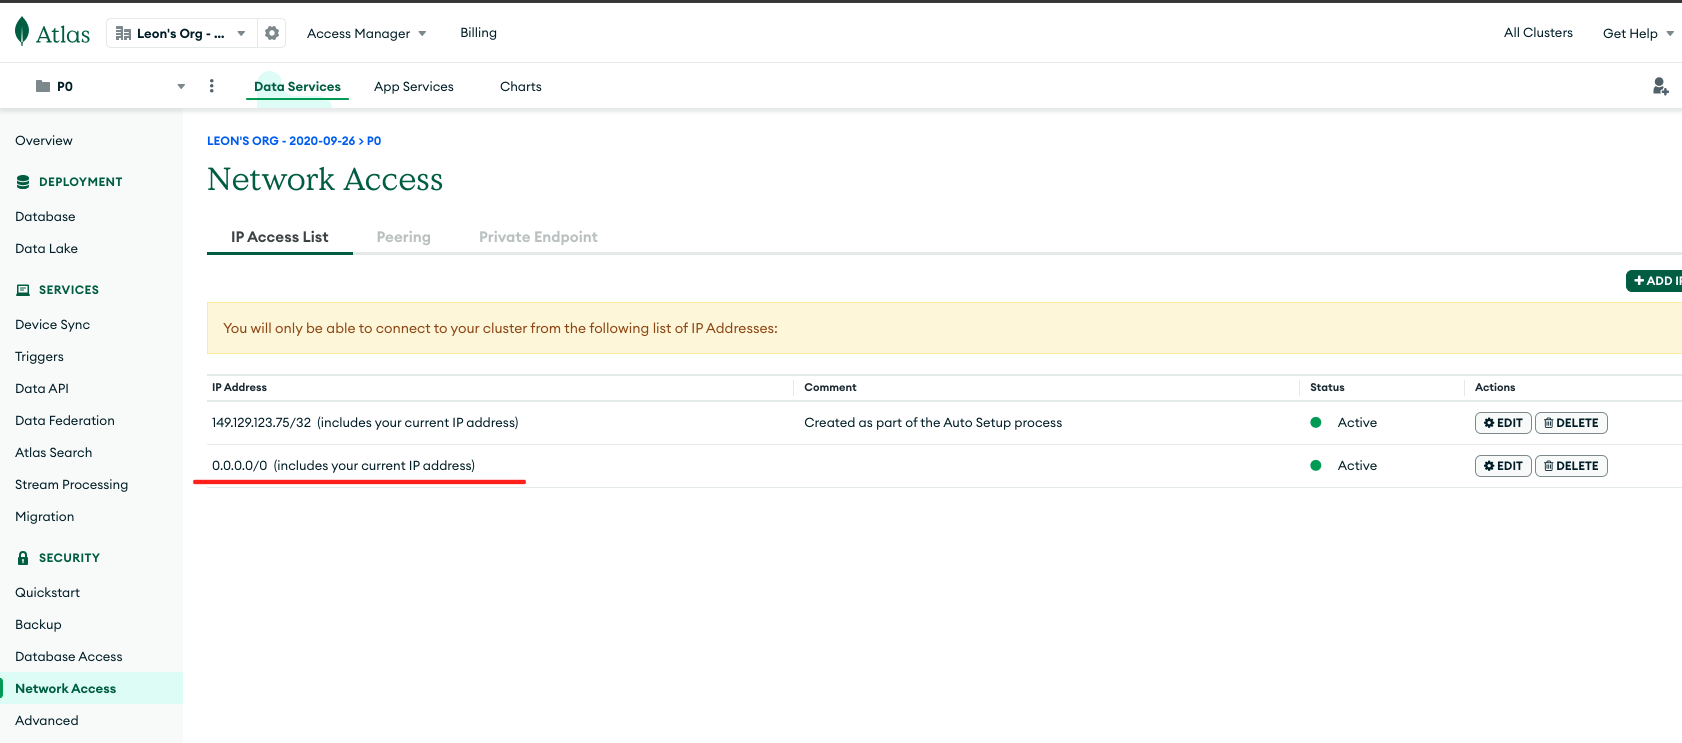1682x743 pixels.
Task: Click the organization building icon
Action: (123, 33)
